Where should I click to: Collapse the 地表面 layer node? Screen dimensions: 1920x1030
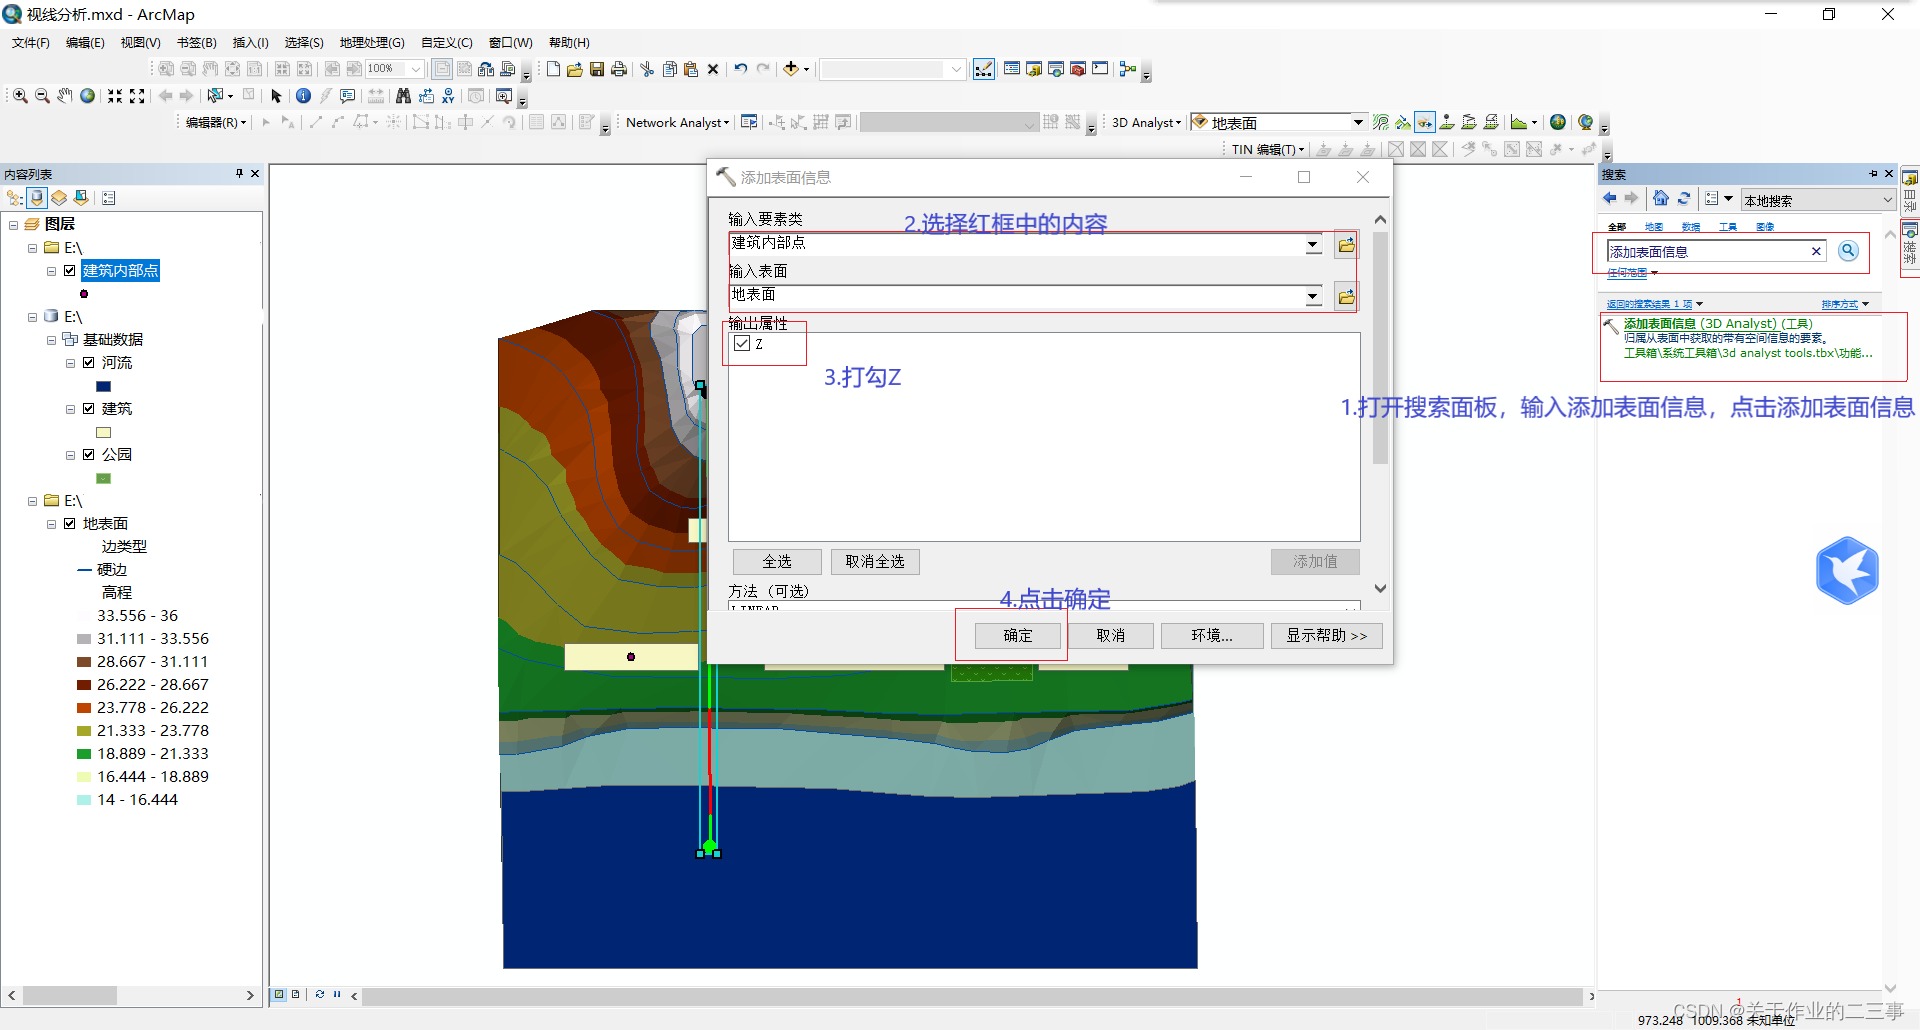point(52,523)
